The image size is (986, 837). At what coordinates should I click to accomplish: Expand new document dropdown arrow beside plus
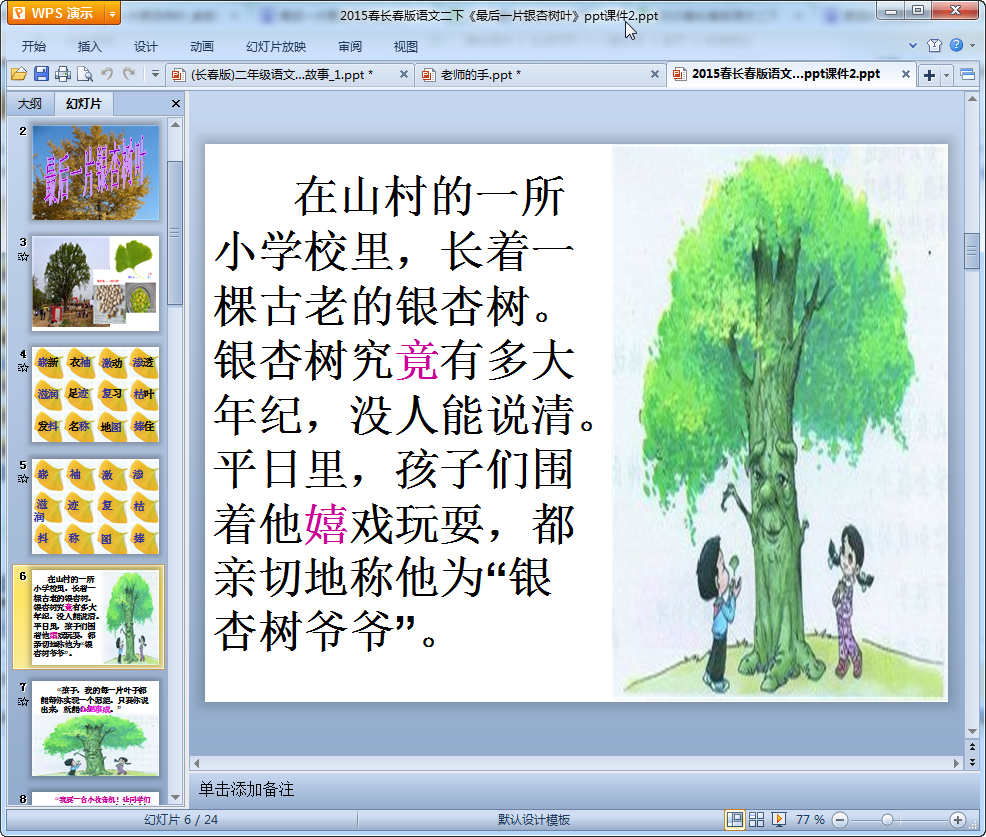click(x=946, y=75)
